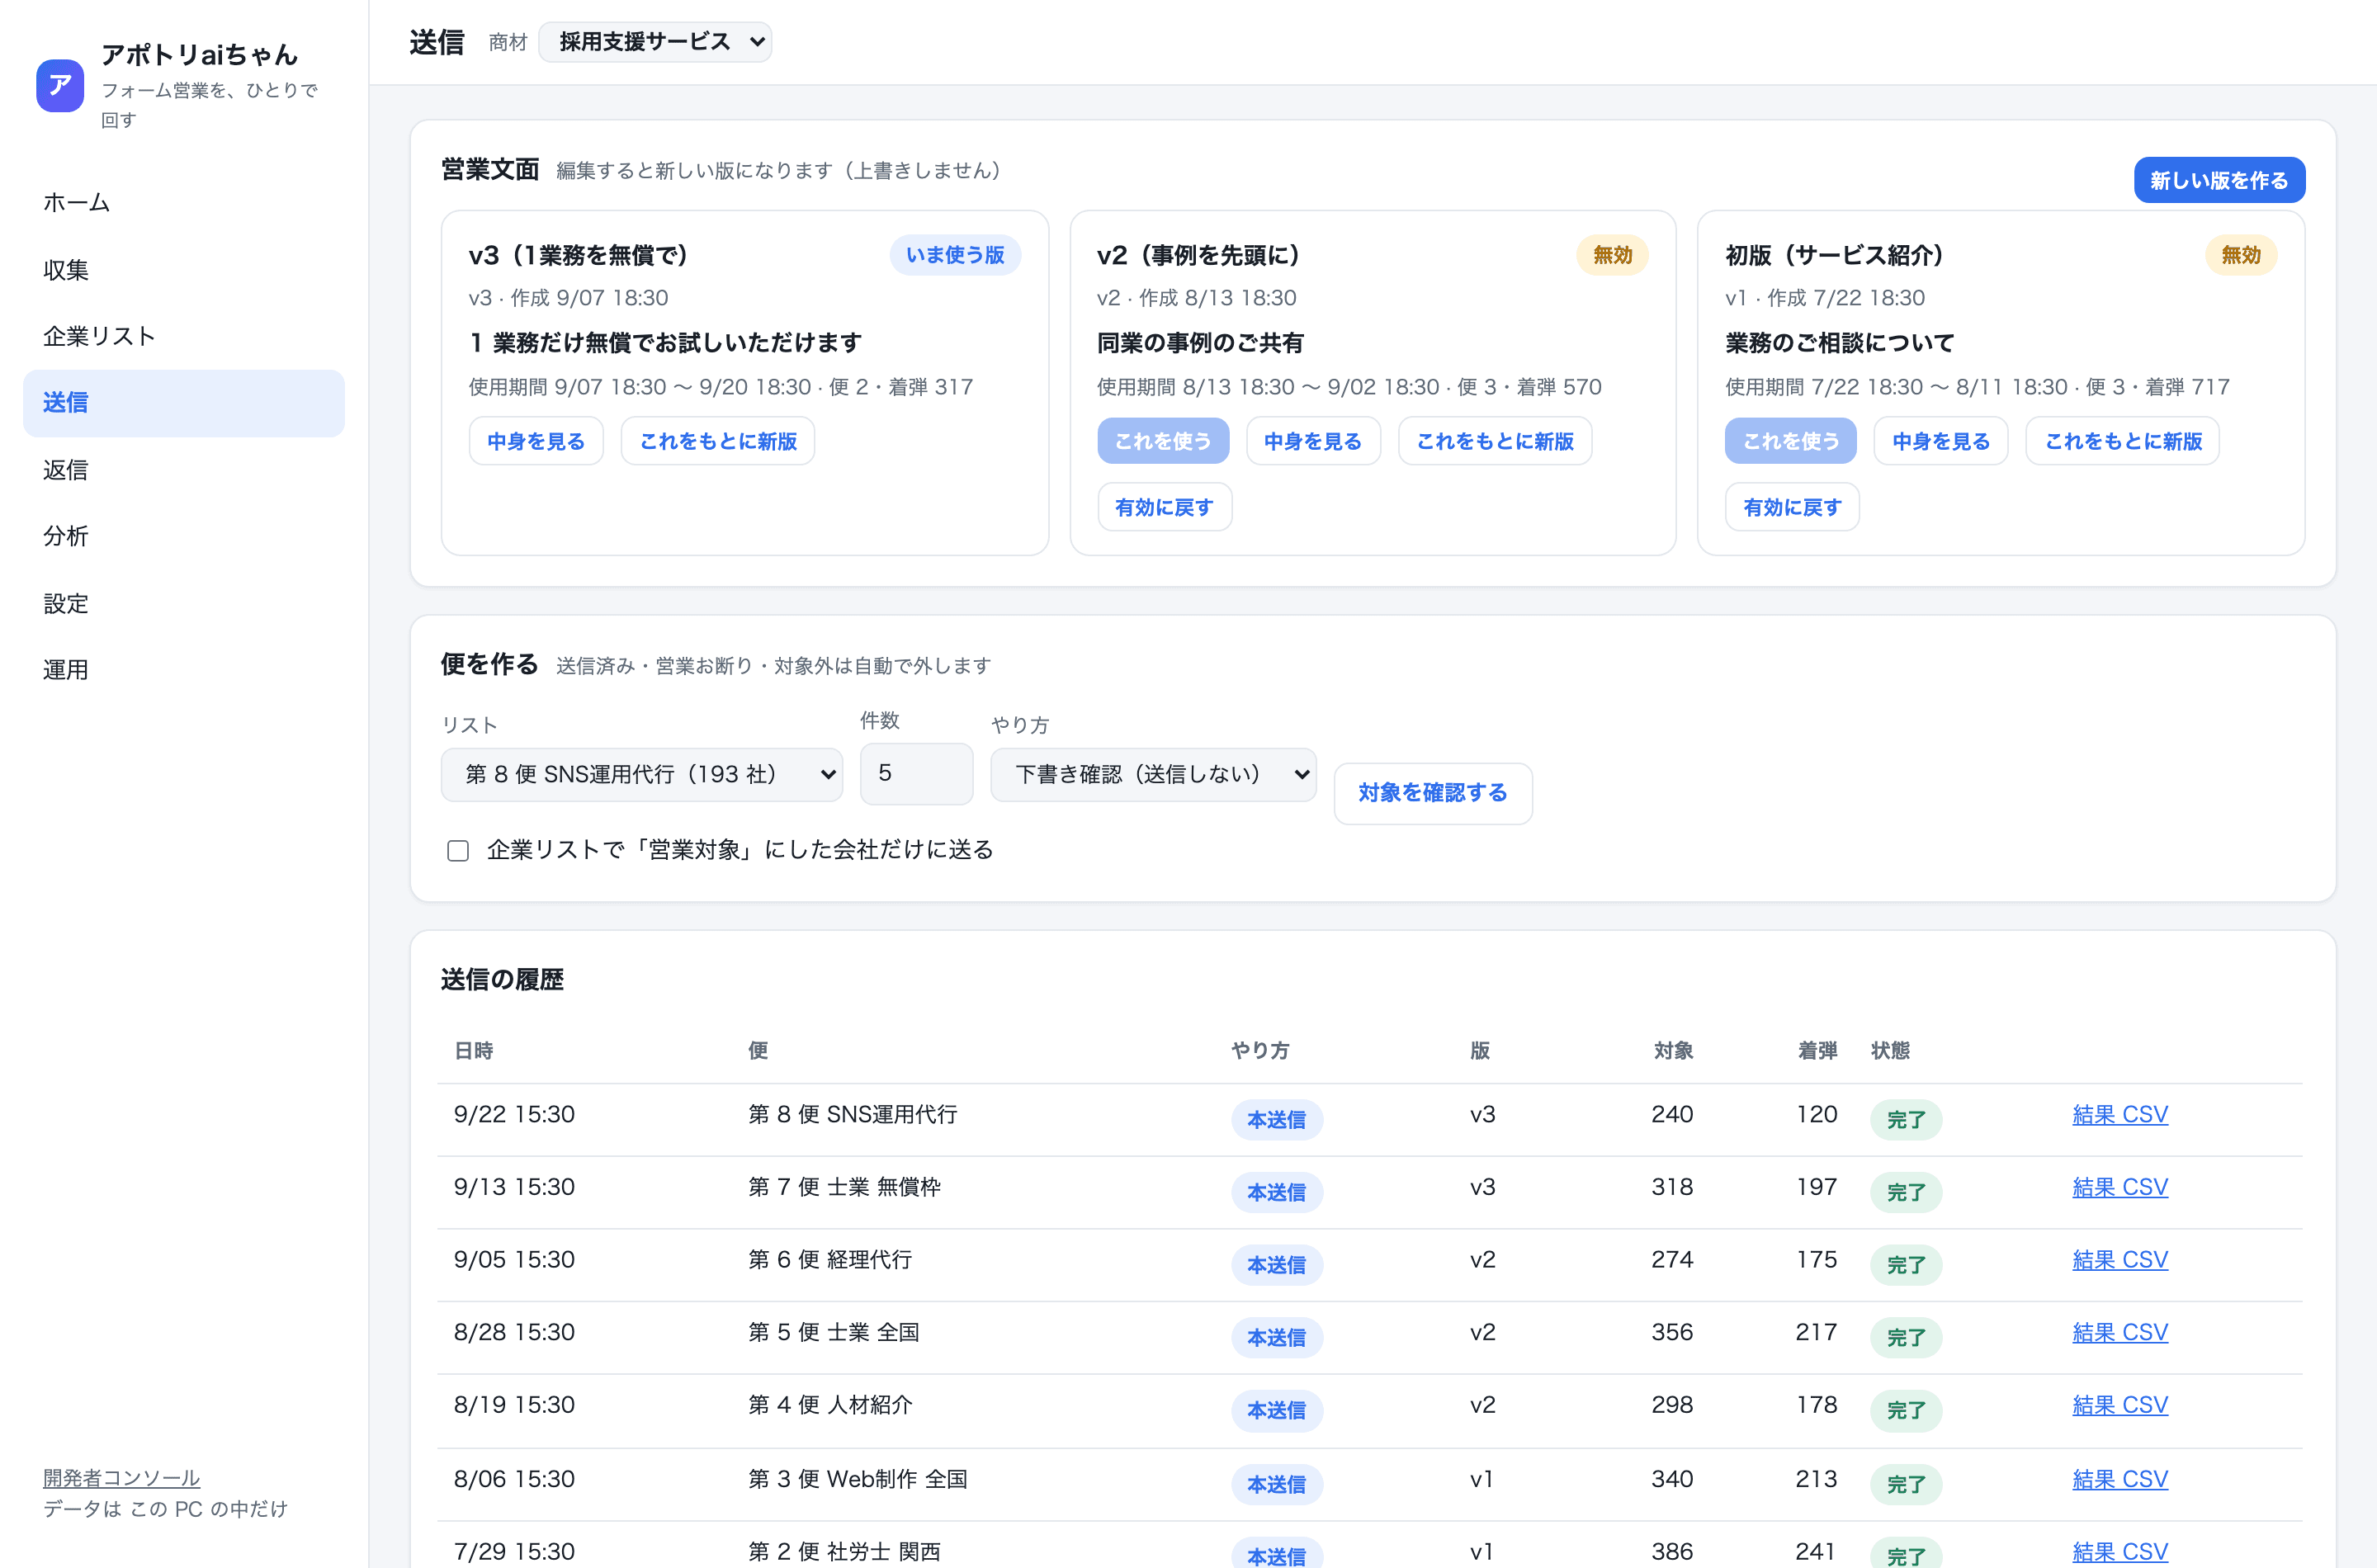Select the 送信 sidebar item
This screenshot has height=1568, width=2377.
[183, 403]
